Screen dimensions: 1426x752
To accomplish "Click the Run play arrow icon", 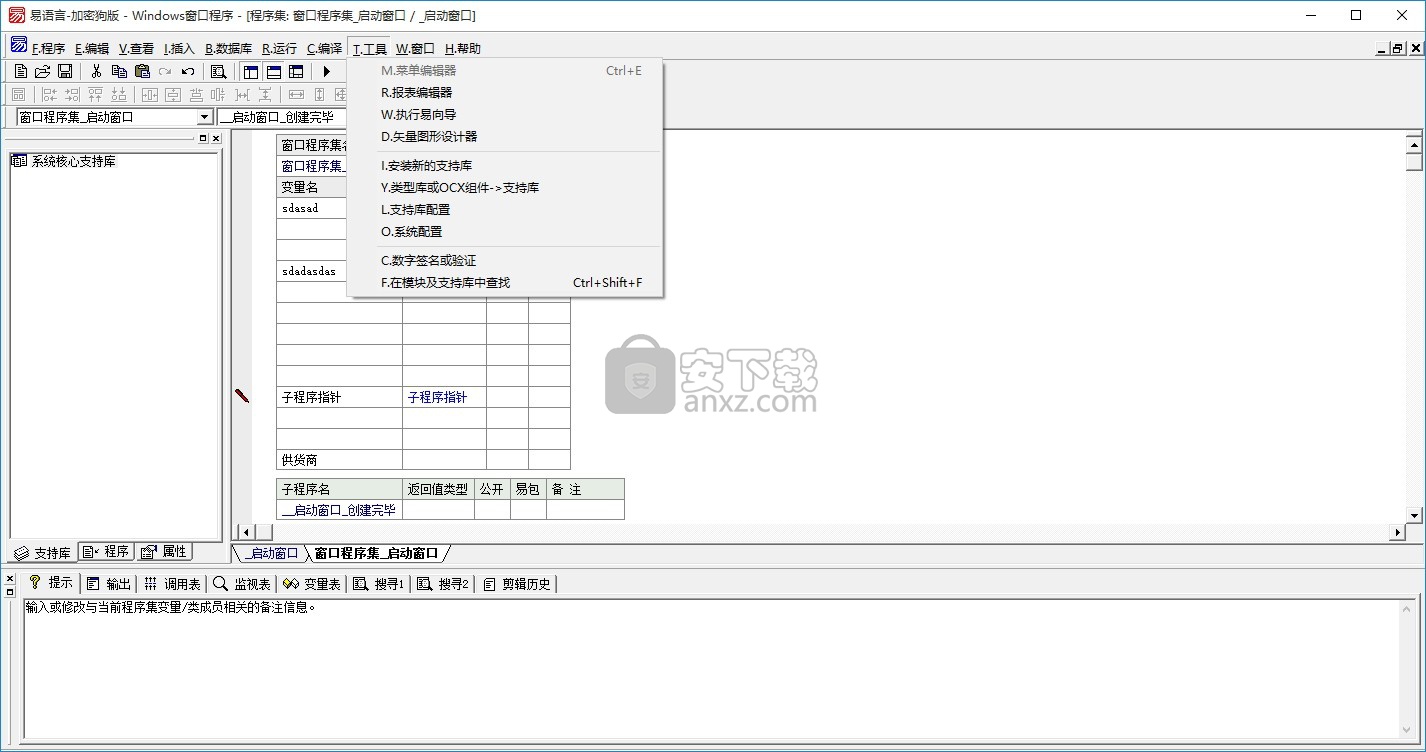I will click(x=326, y=71).
